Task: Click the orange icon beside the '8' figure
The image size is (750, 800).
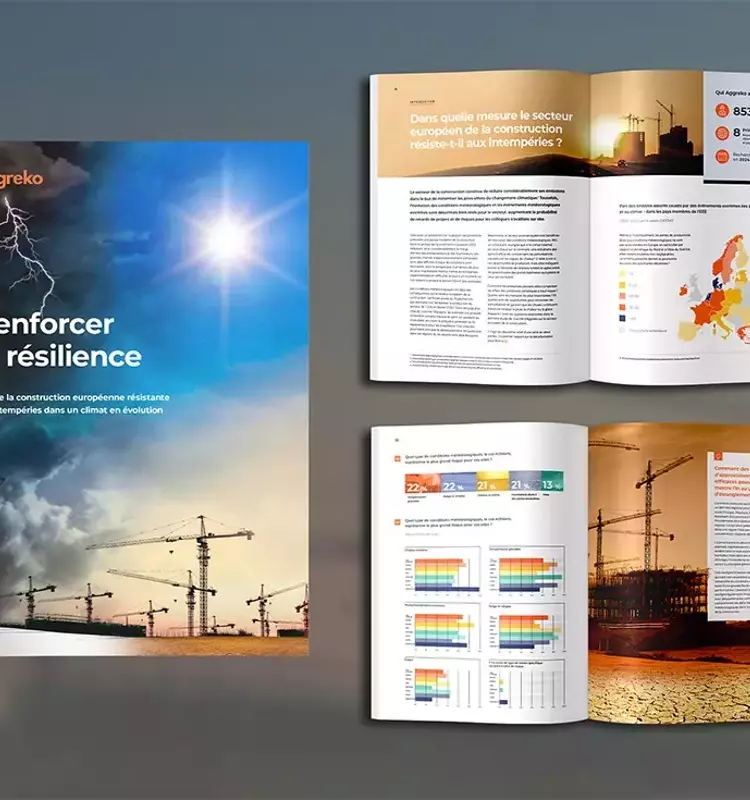Action: click(x=722, y=133)
